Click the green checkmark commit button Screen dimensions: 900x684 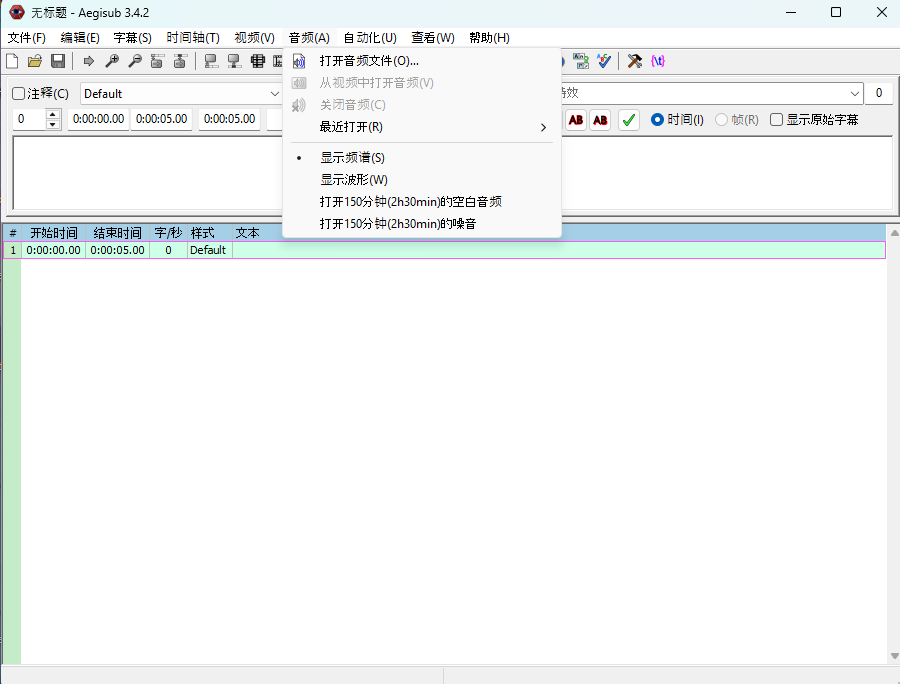pyautogui.click(x=628, y=120)
